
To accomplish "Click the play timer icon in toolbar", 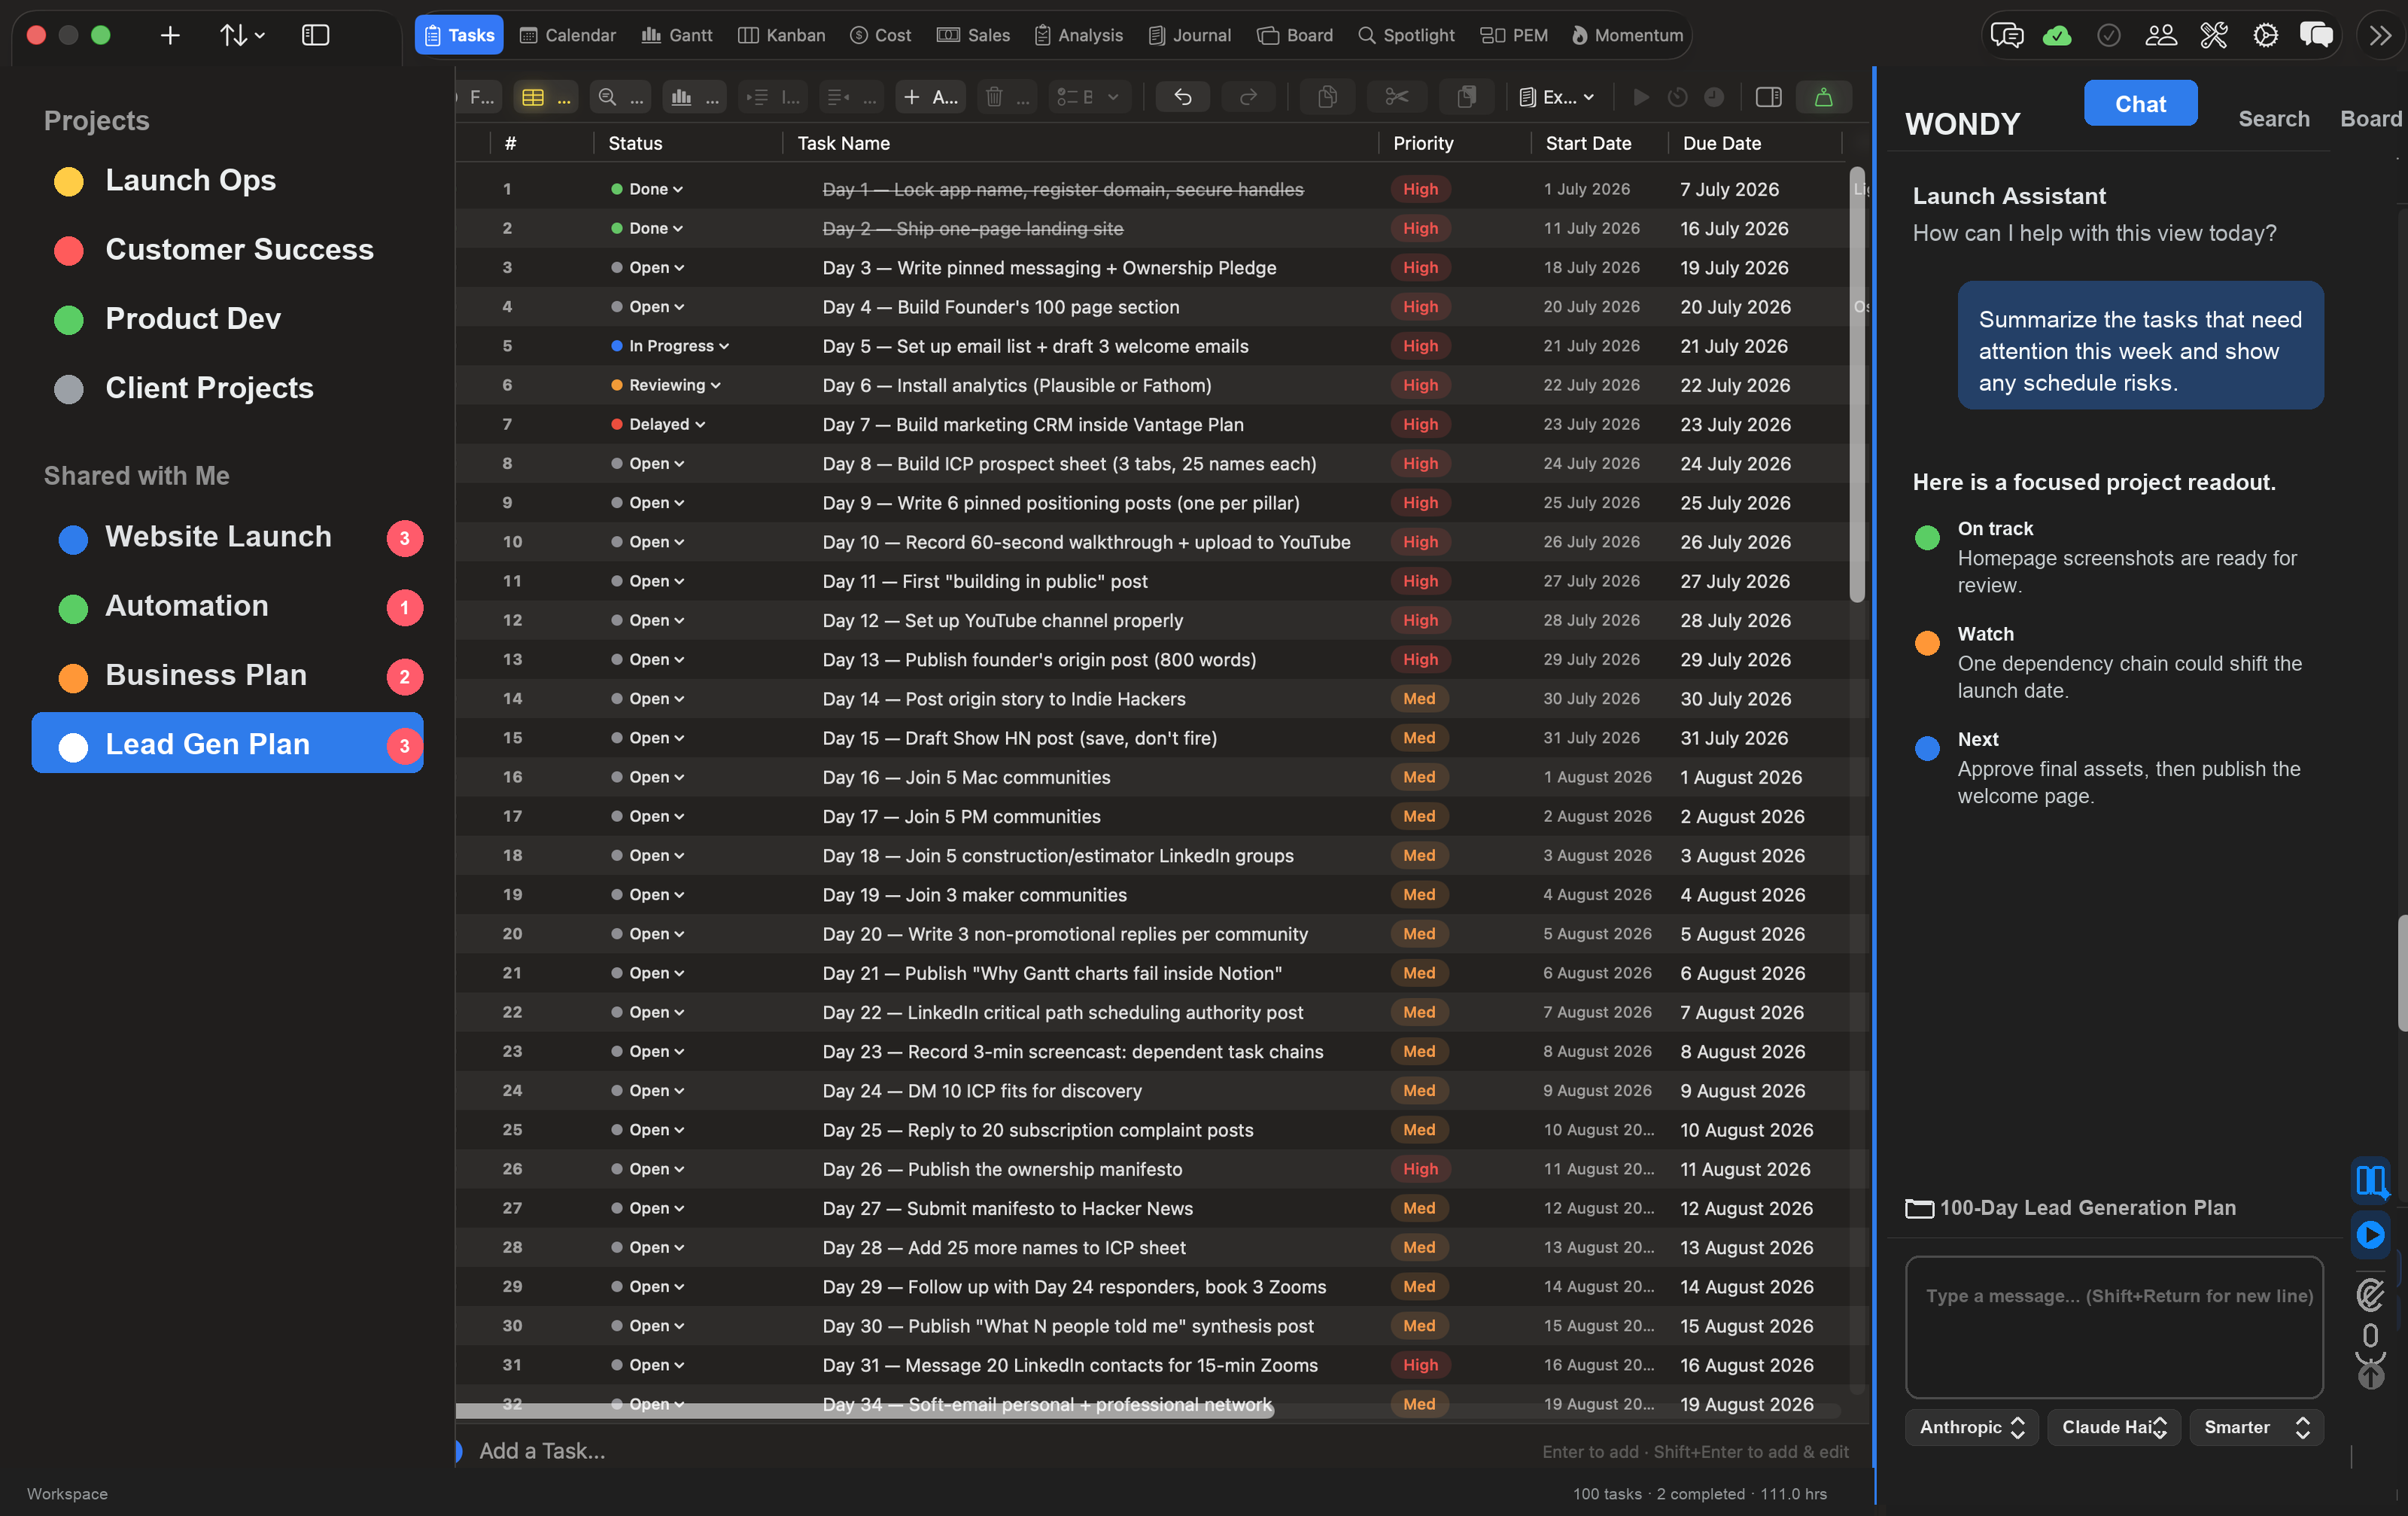I will click(x=1640, y=97).
